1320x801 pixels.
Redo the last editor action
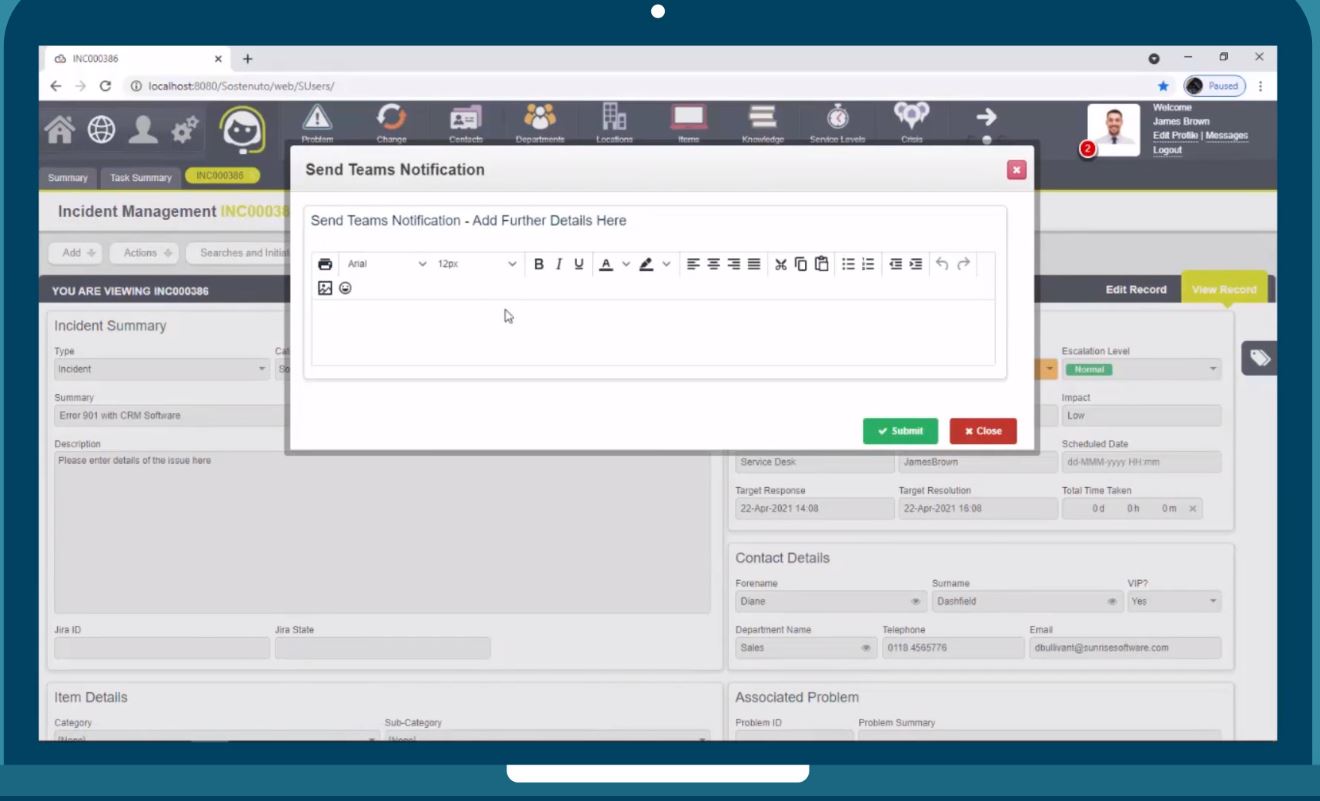[963, 264]
